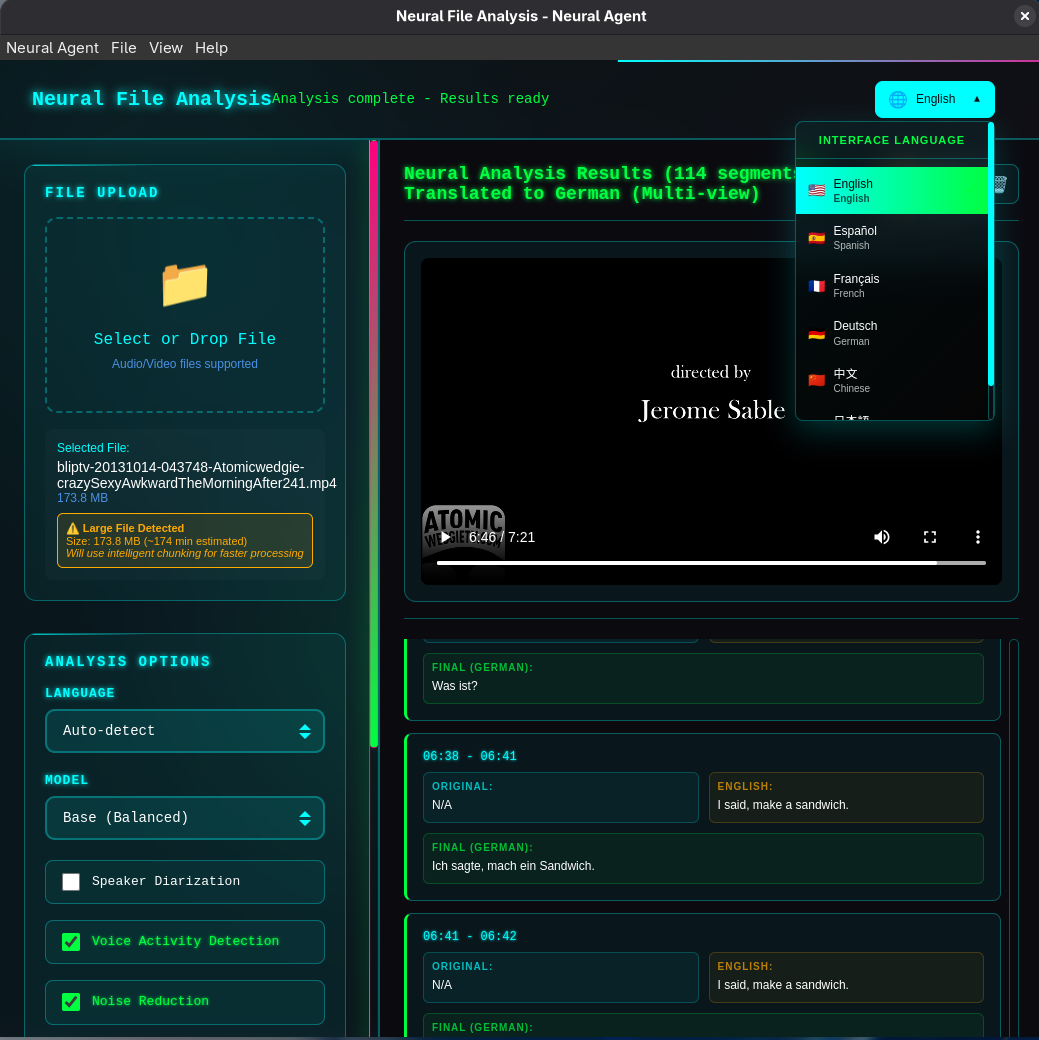Click the Chinese flag icon
The height and width of the screenshot is (1040, 1039).
point(817,380)
